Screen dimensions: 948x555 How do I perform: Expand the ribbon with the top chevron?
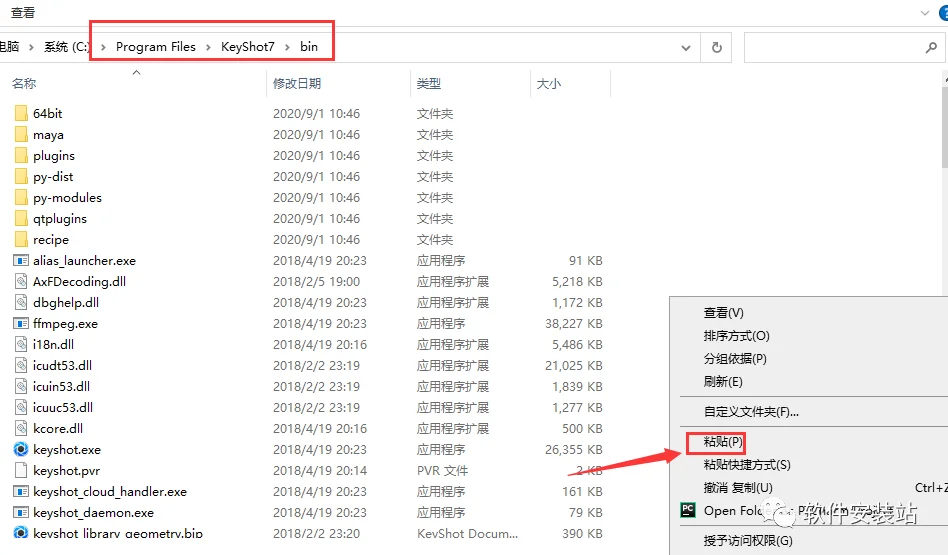(x=924, y=13)
